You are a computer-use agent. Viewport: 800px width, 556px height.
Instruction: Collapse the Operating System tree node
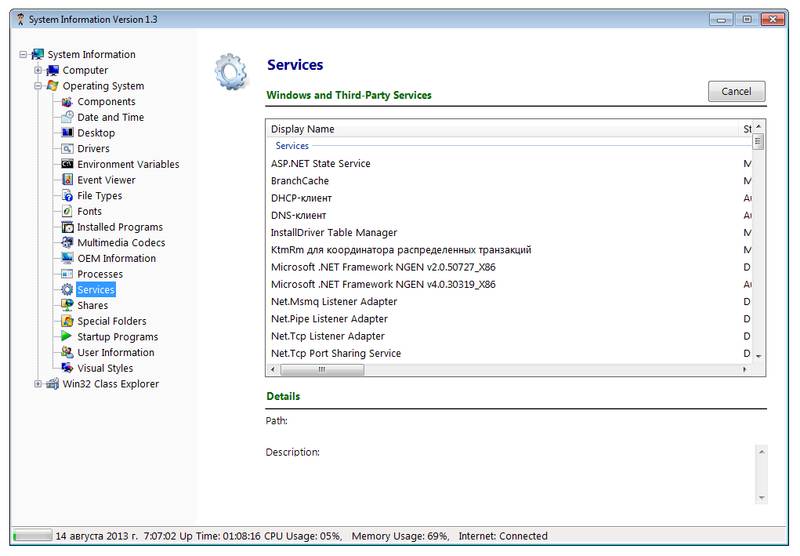pyautogui.click(x=38, y=86)
